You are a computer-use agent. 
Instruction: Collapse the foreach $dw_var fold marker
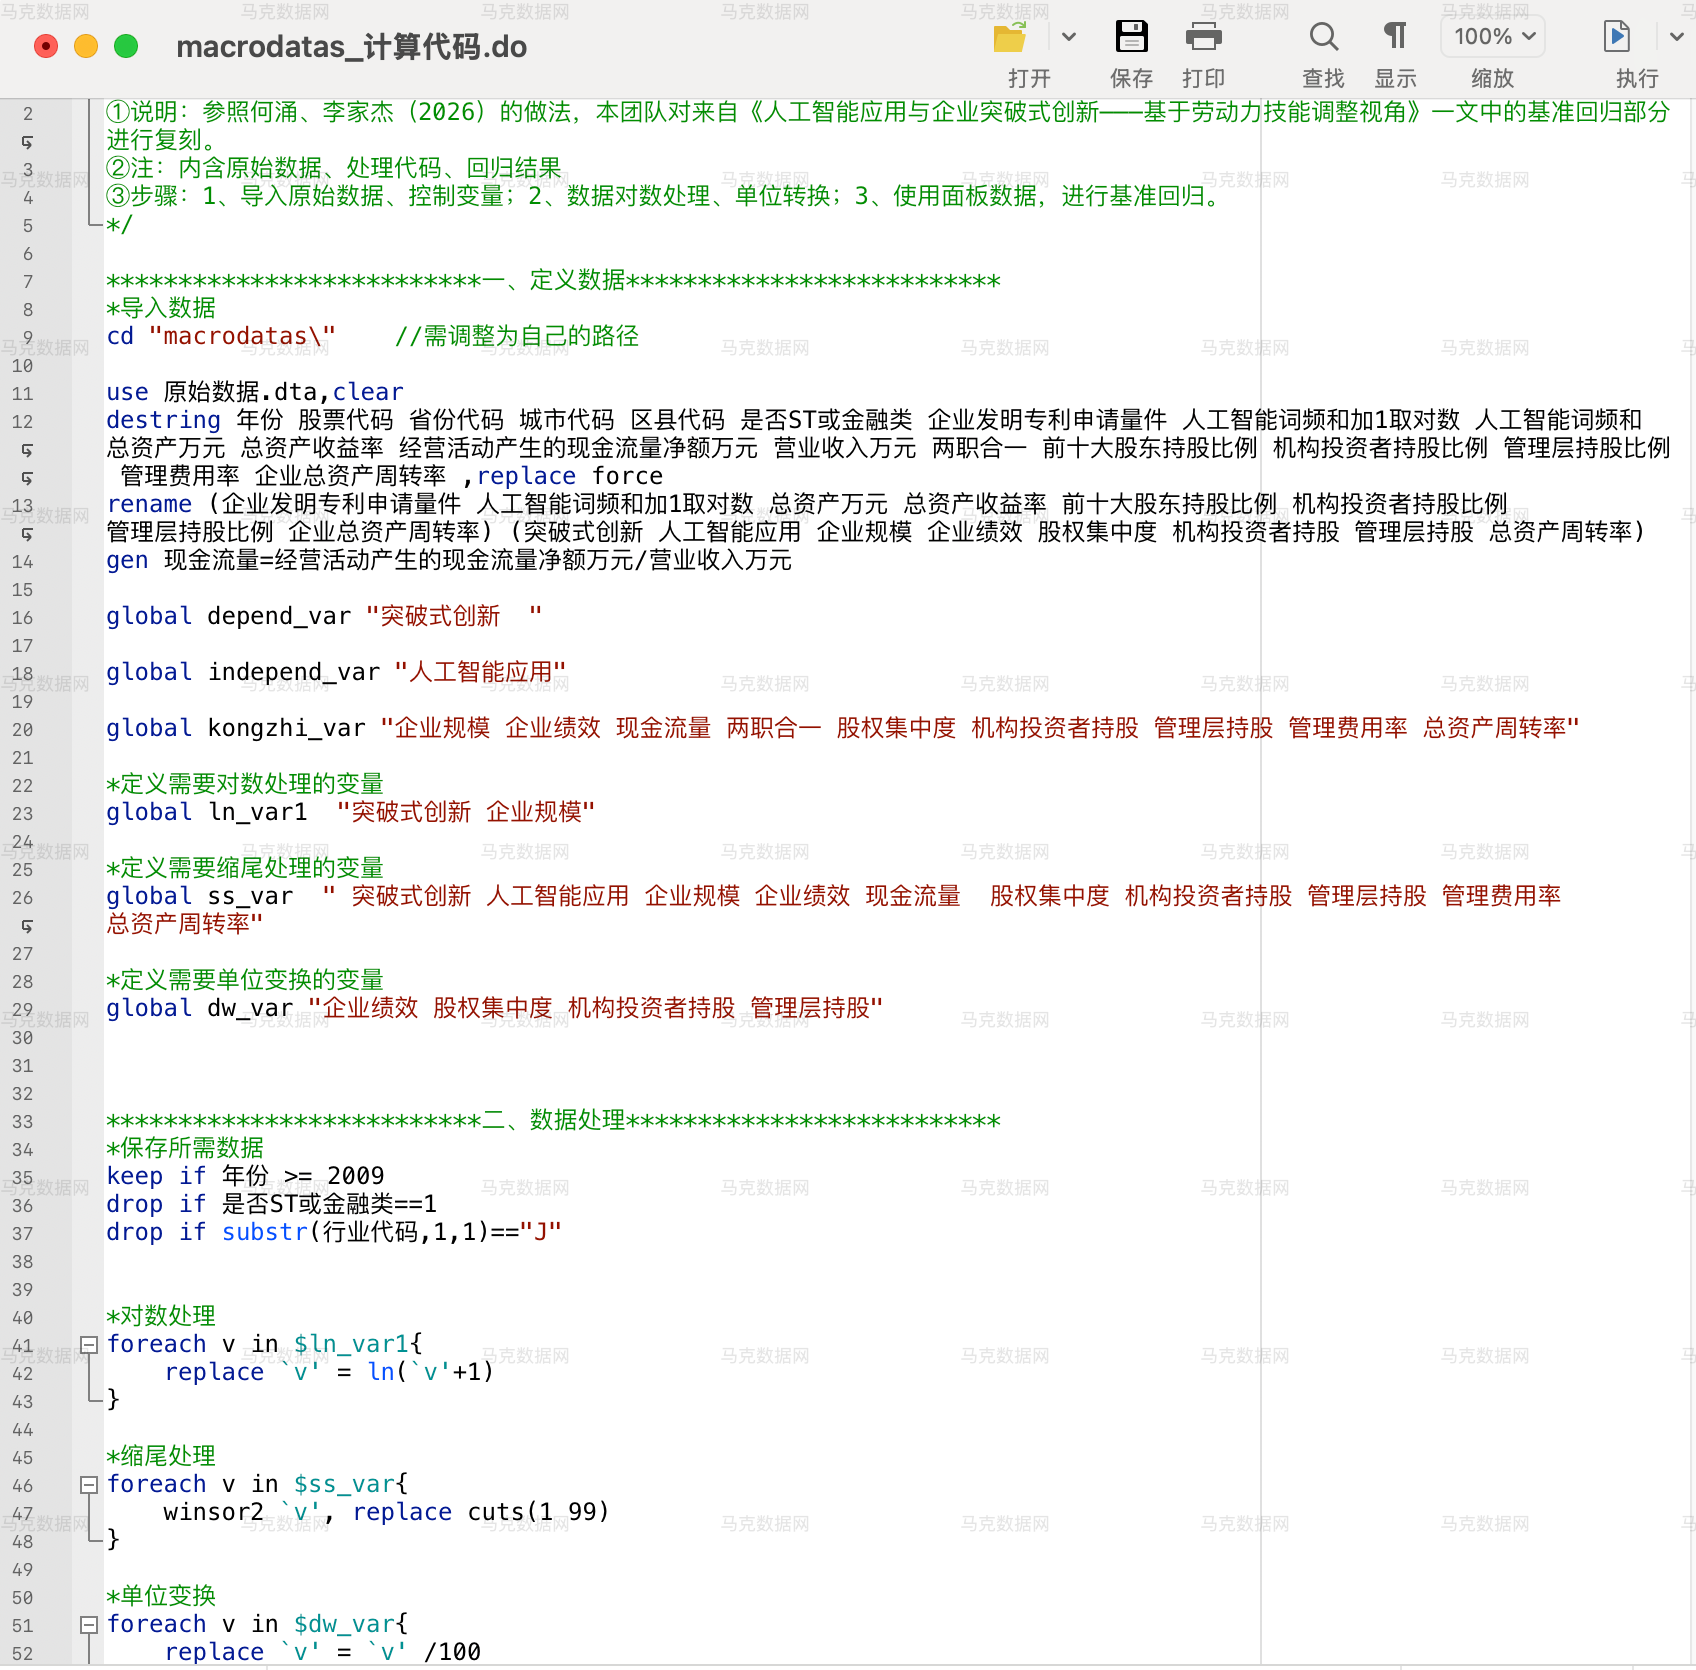click(89, 1625)
